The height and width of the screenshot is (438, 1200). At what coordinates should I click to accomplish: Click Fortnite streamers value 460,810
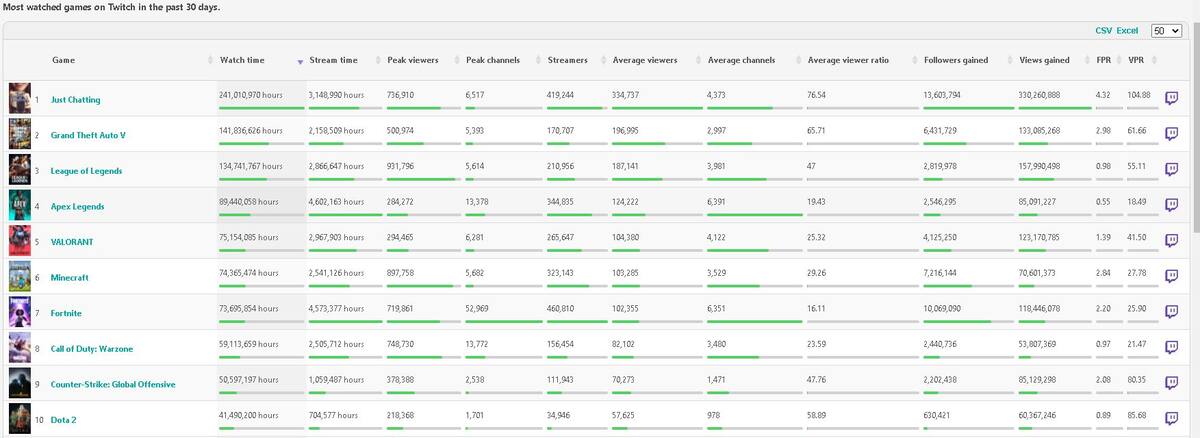562,308
